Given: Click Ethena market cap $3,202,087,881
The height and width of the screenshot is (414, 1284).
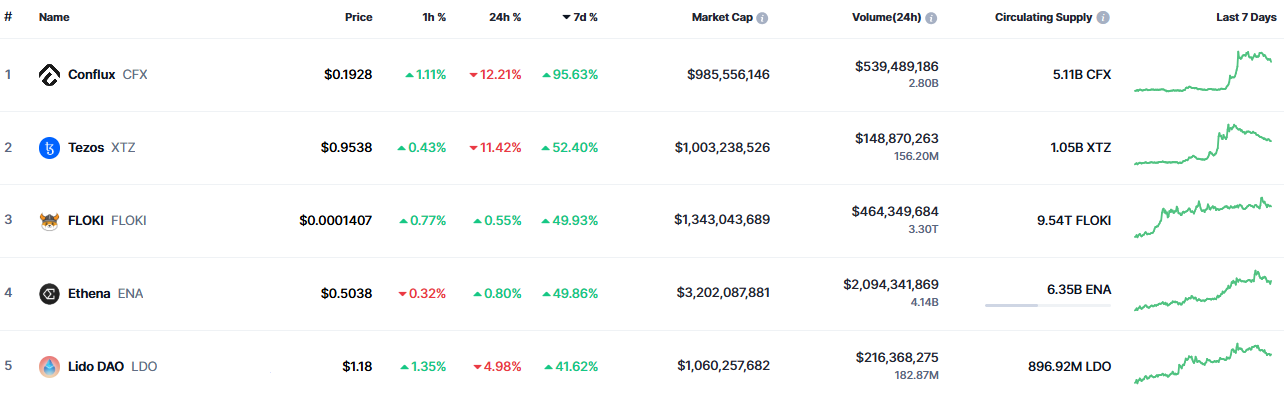Looking at the screenshot, I should pos(723,294).
